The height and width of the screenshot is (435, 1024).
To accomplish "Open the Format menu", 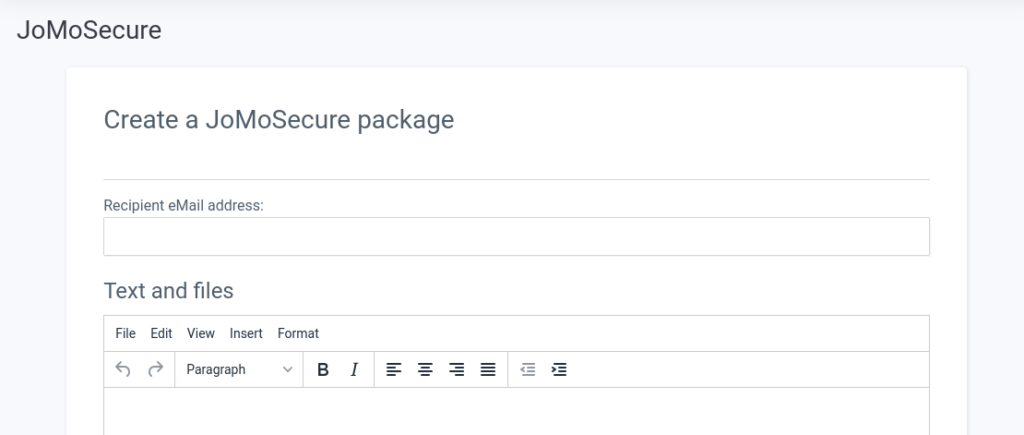I will click(x=298, y=333).
